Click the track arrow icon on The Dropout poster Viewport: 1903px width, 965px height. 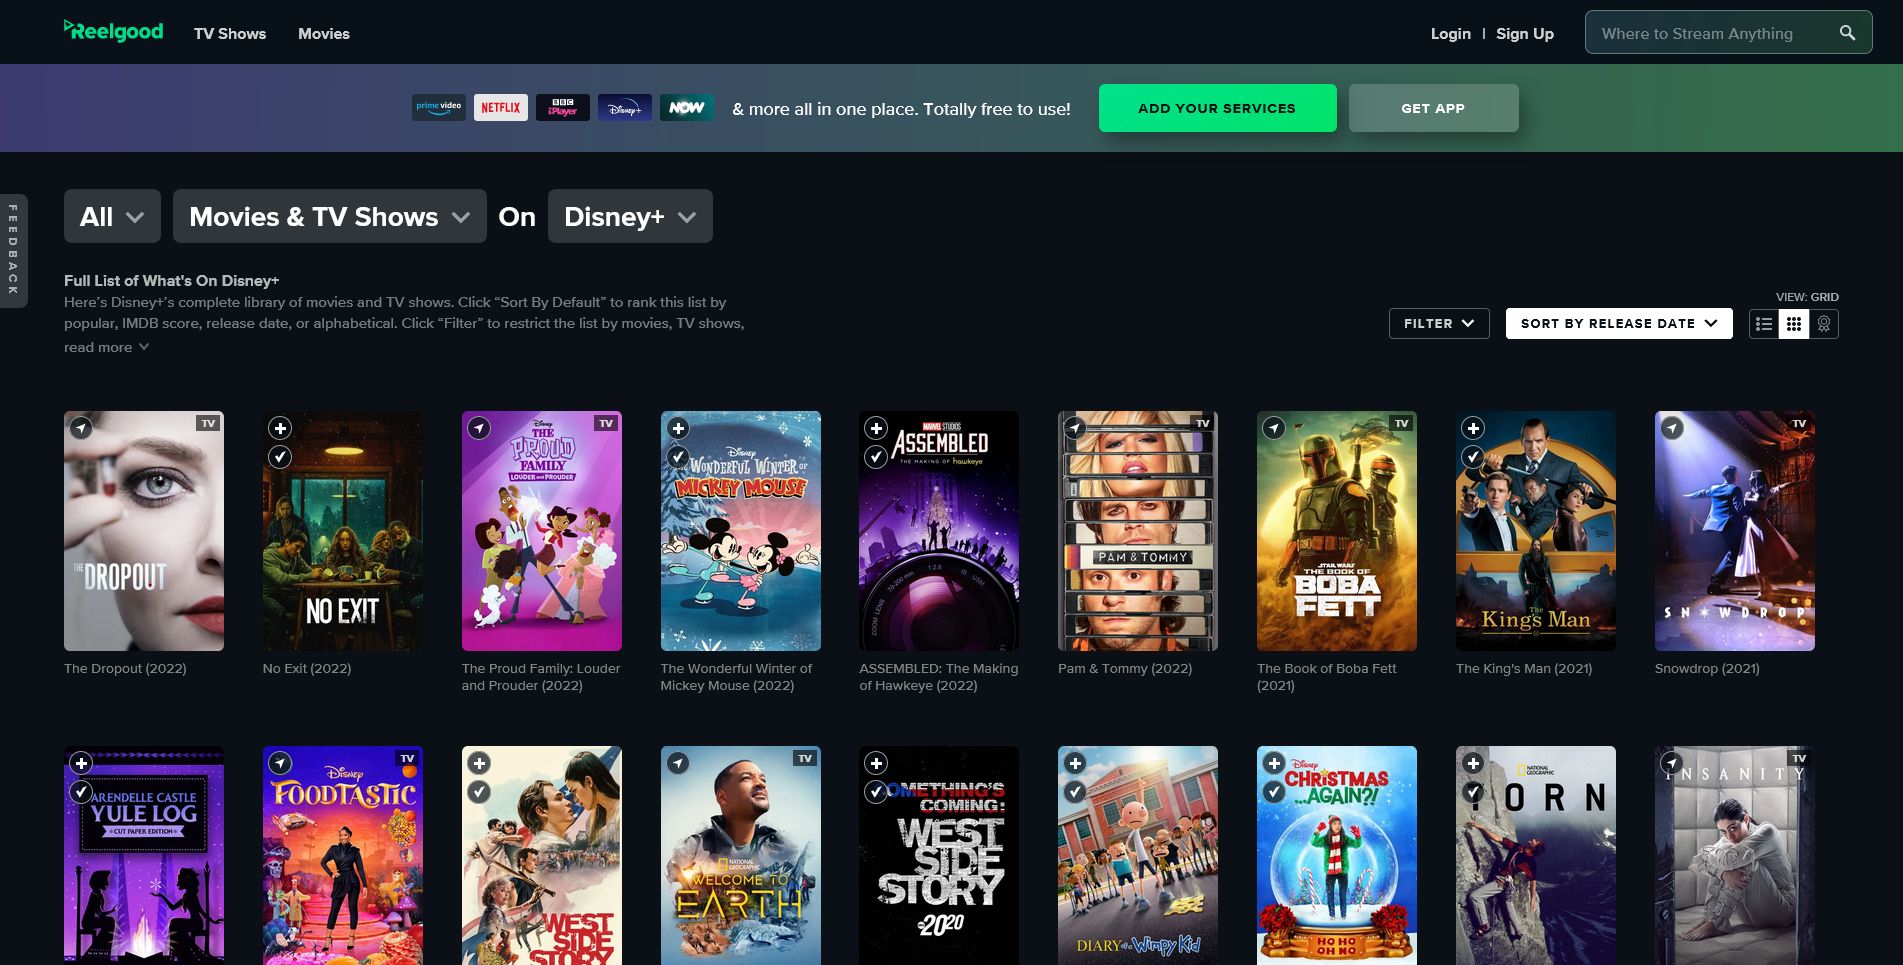click(x=82, y=428)
